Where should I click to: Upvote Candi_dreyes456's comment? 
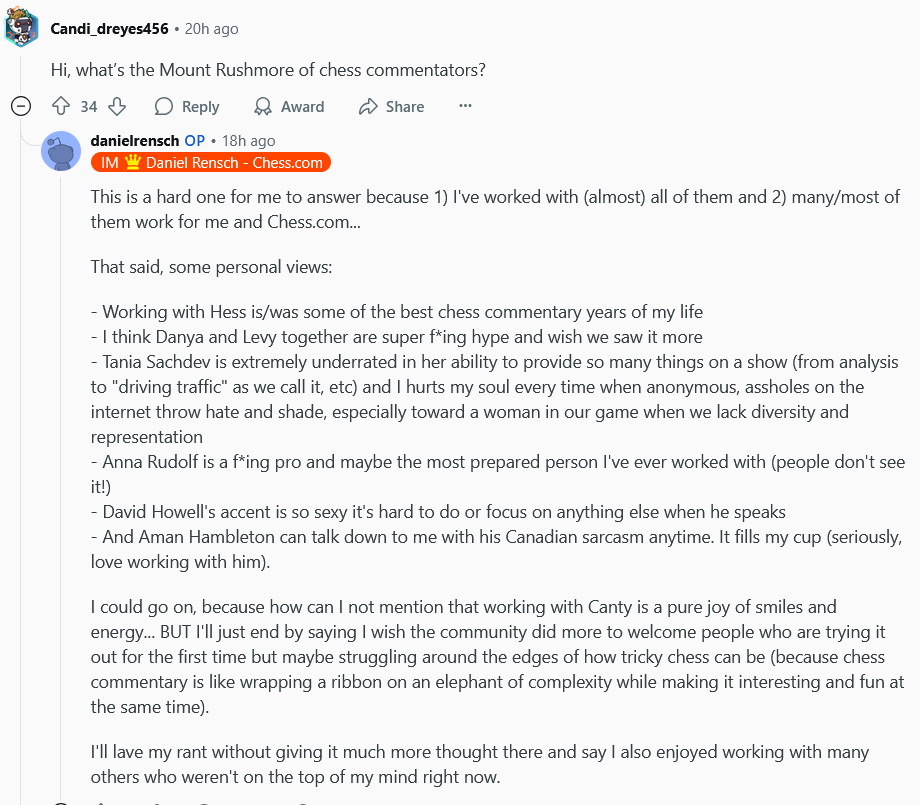(x=61, y=106)
